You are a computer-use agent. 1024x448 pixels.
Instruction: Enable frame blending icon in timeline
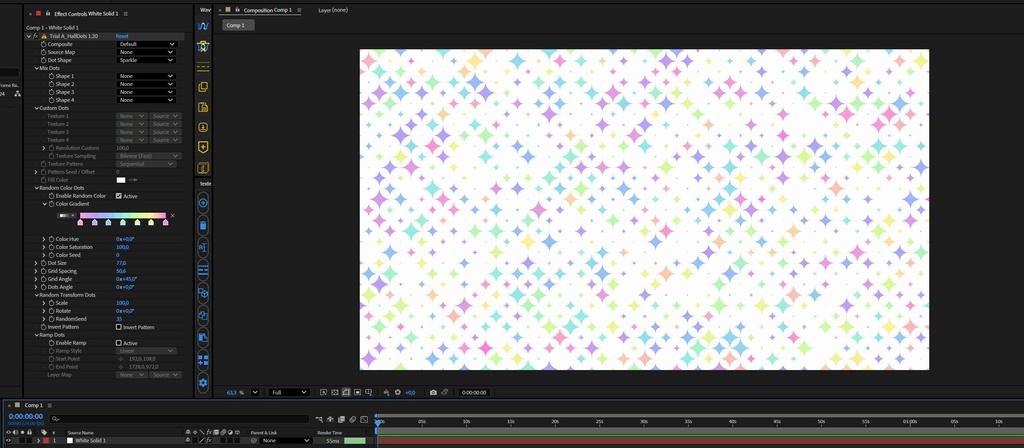click(342, 419)
